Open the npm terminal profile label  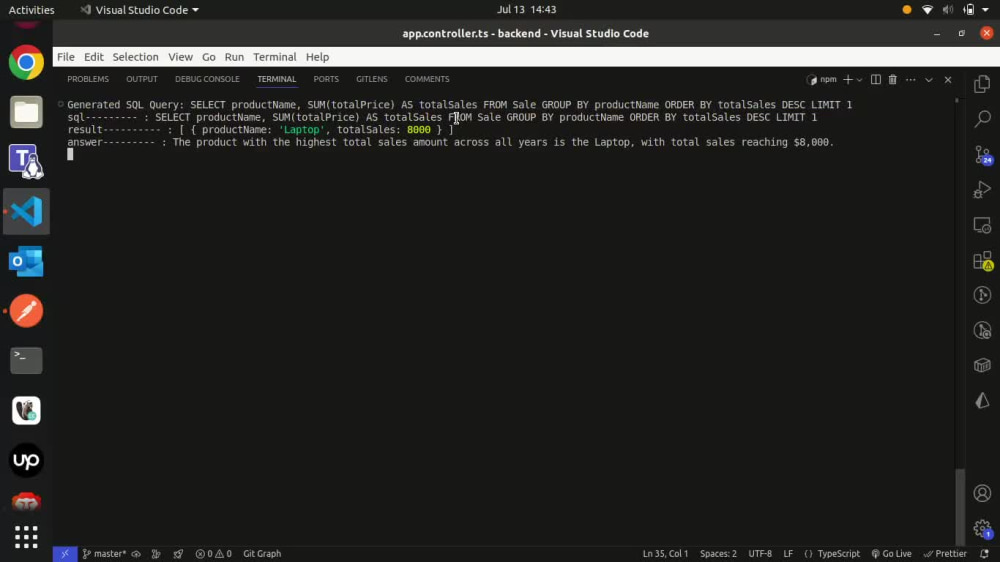pyautogui.click(x=822, y=80)
